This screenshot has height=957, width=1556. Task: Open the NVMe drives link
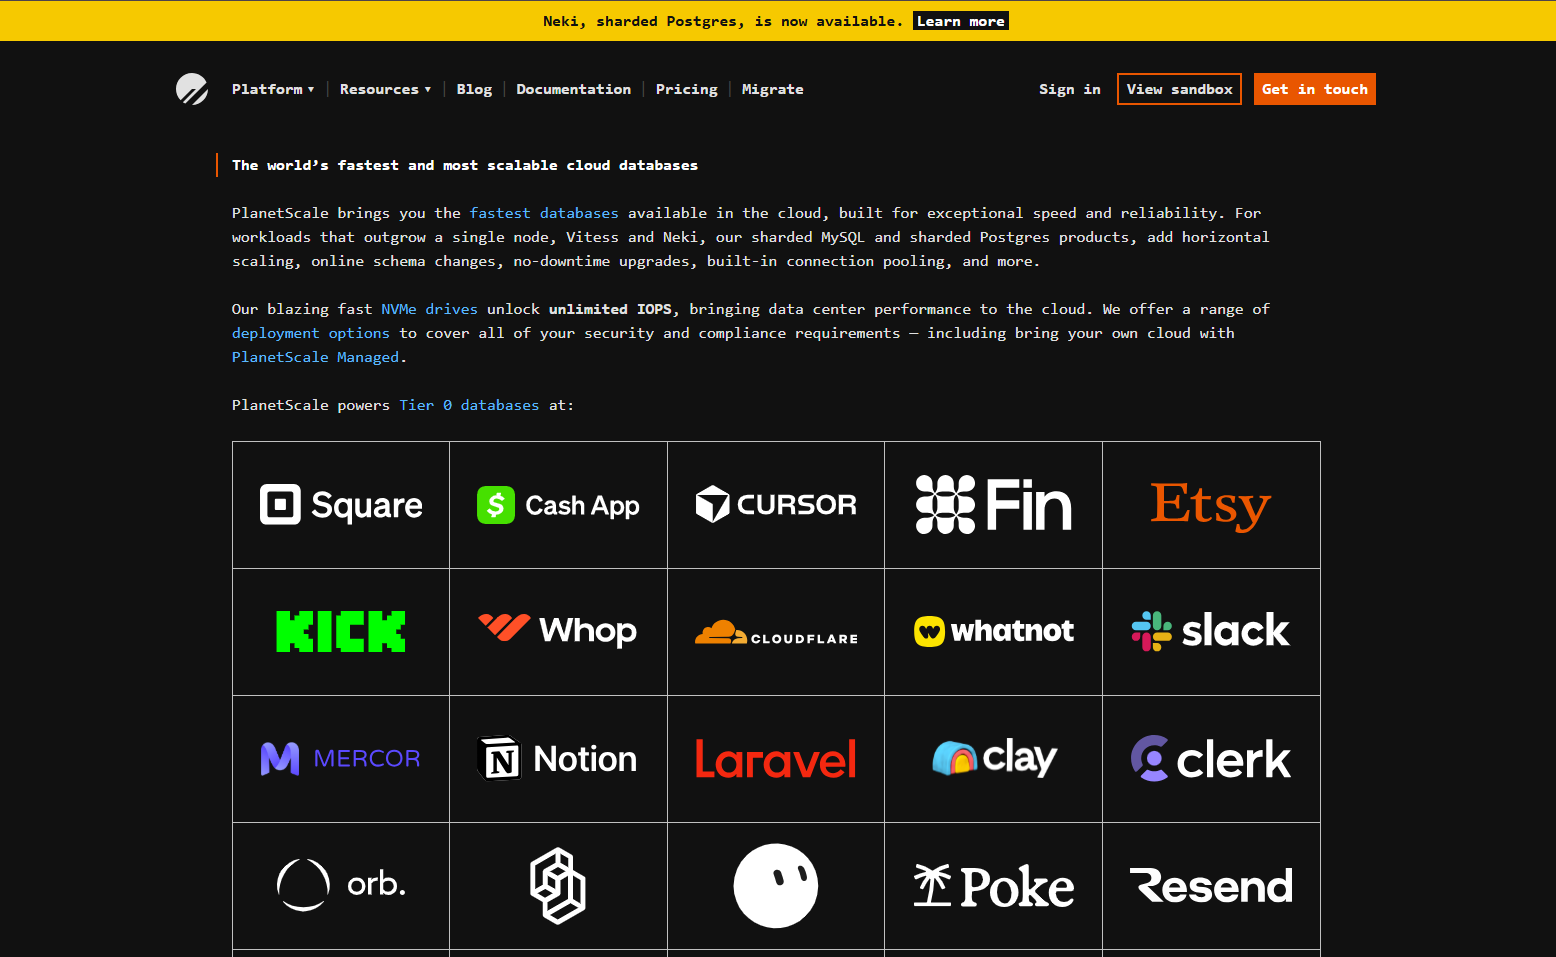pos(429,309)
